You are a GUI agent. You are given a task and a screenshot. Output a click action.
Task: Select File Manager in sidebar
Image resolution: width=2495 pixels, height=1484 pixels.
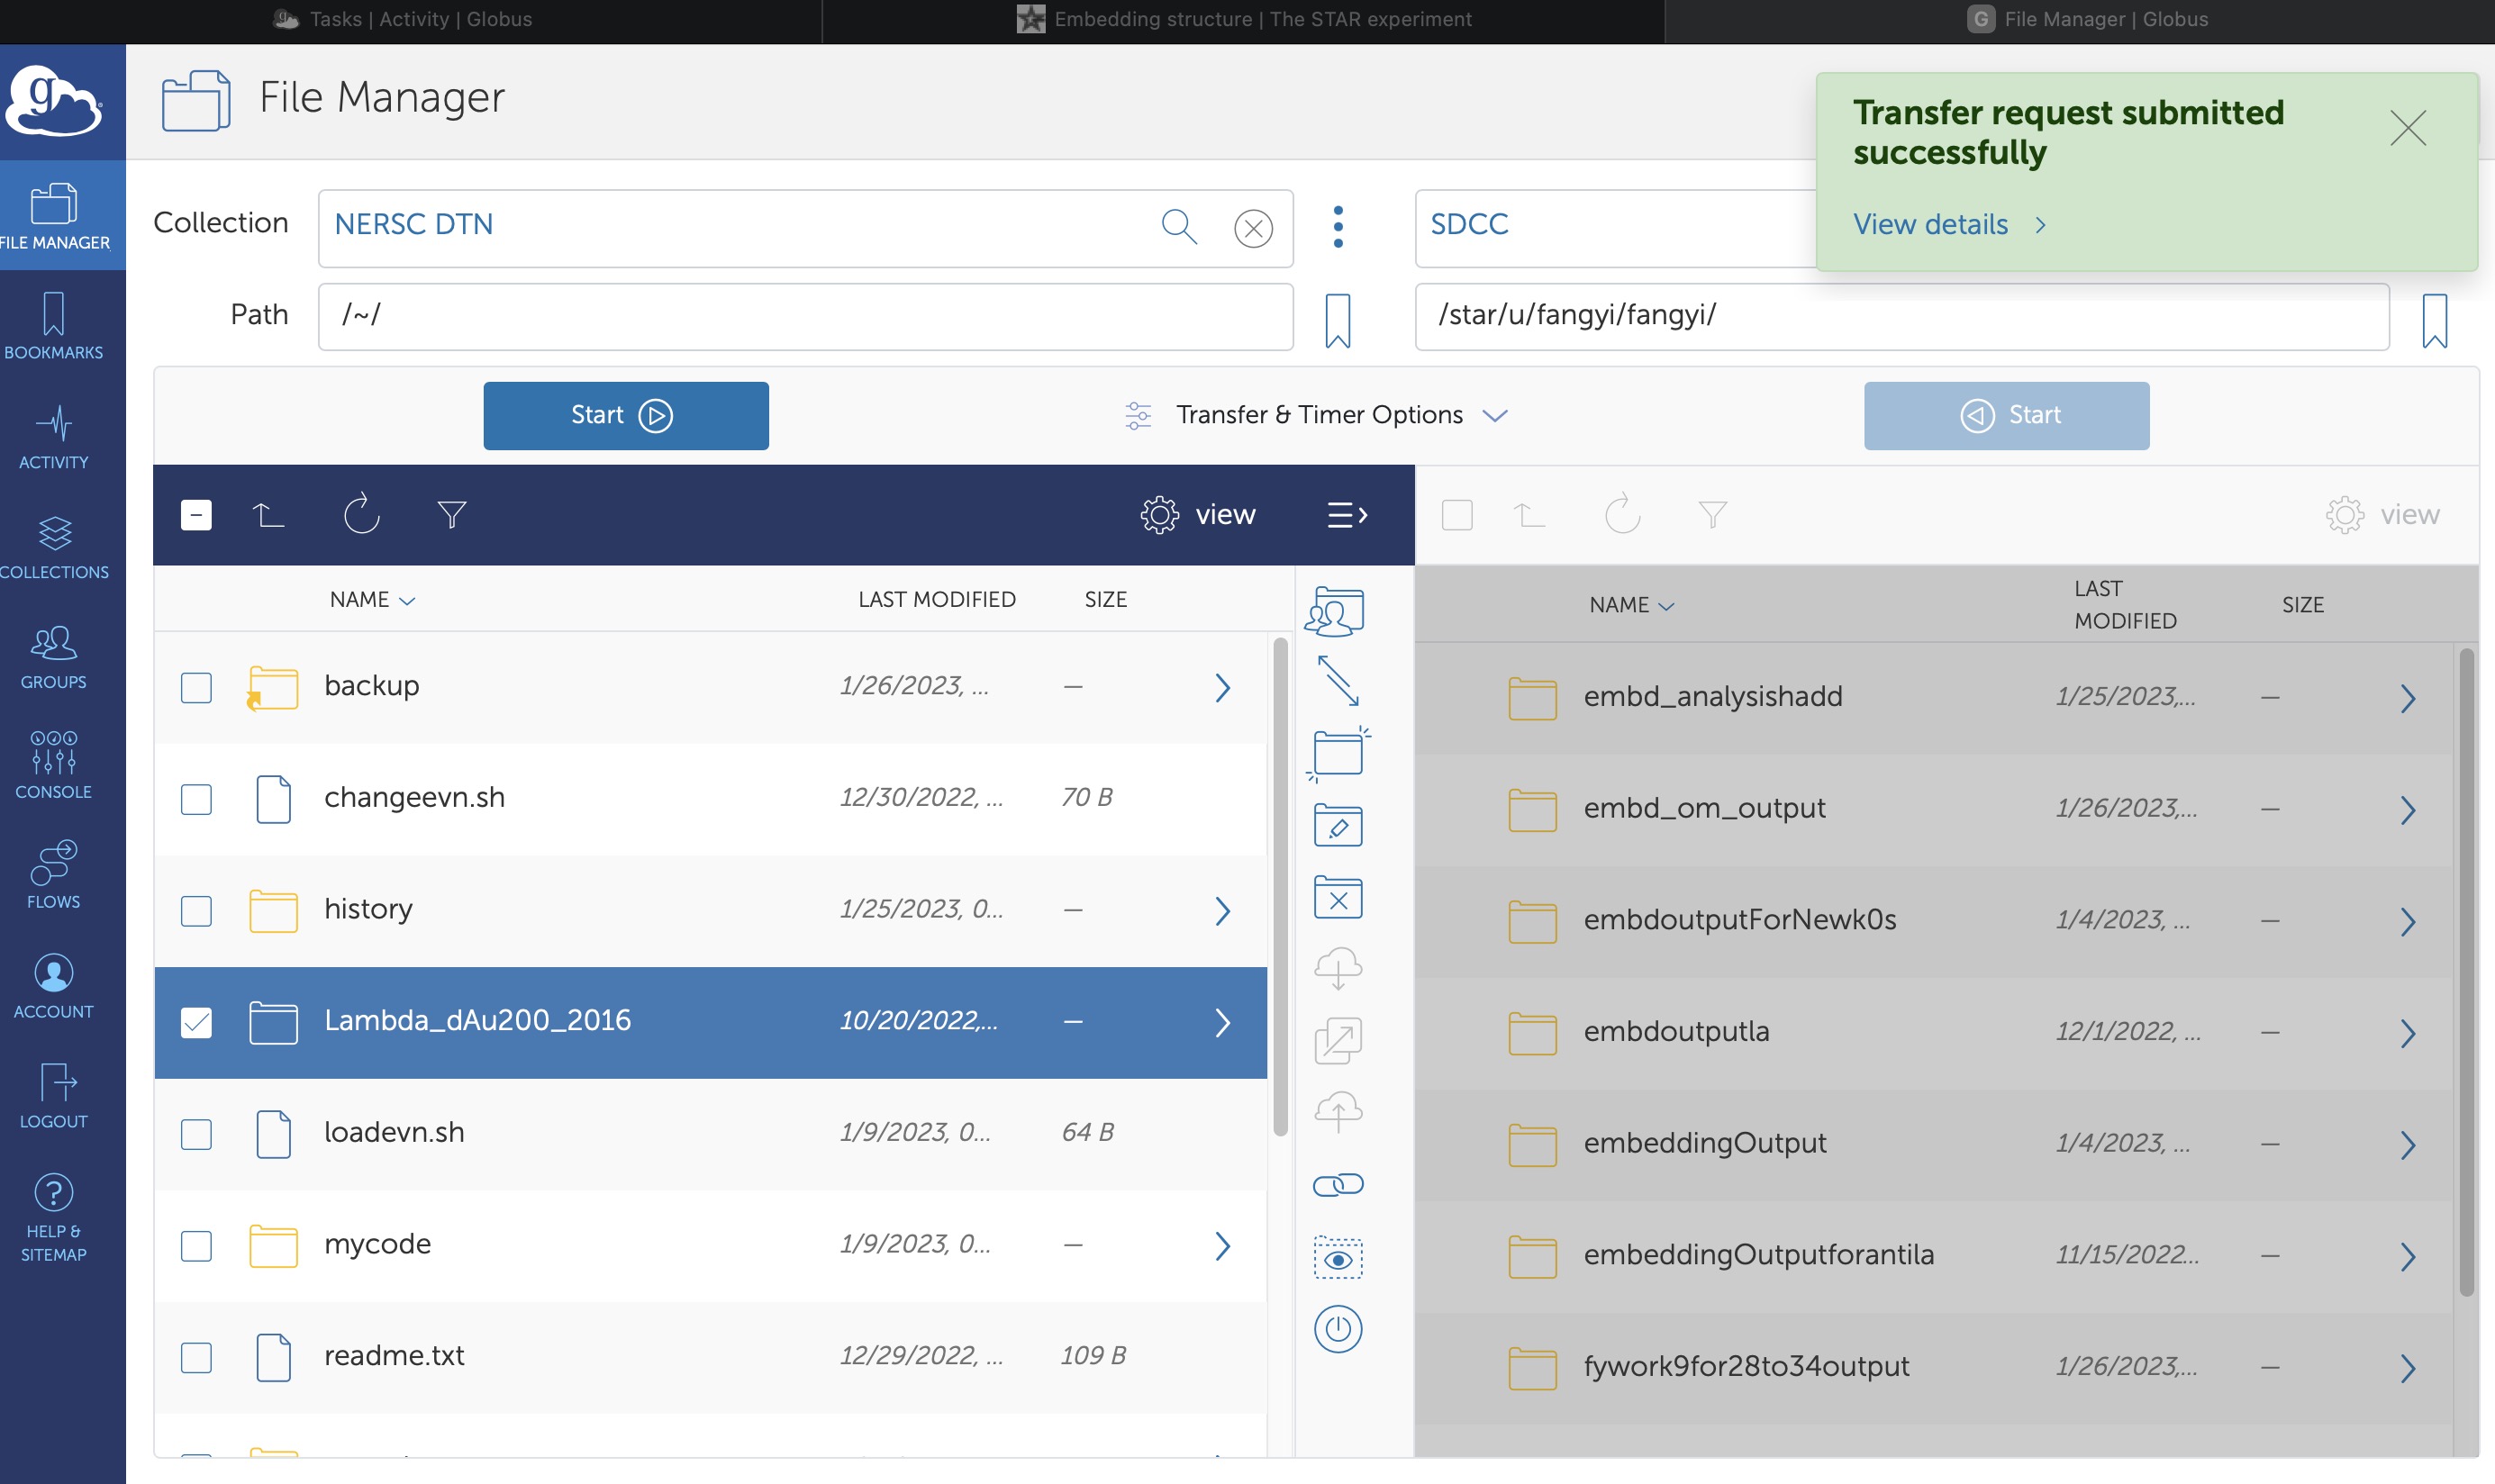click(54, 216)
